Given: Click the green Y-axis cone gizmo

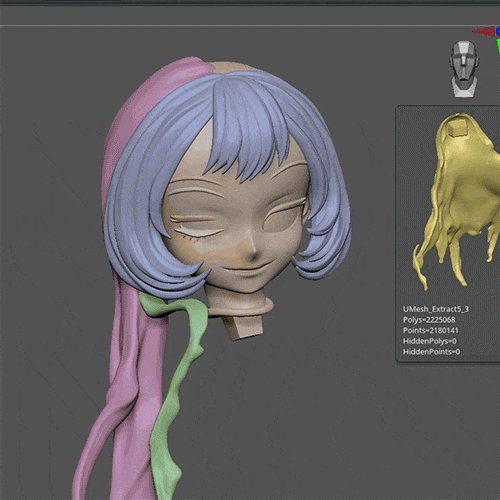Looking at the screenshot, I should coord(498,46).
